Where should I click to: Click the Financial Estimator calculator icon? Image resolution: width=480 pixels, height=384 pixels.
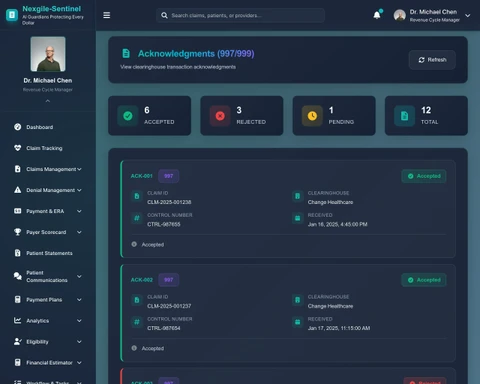coord(18,362)
